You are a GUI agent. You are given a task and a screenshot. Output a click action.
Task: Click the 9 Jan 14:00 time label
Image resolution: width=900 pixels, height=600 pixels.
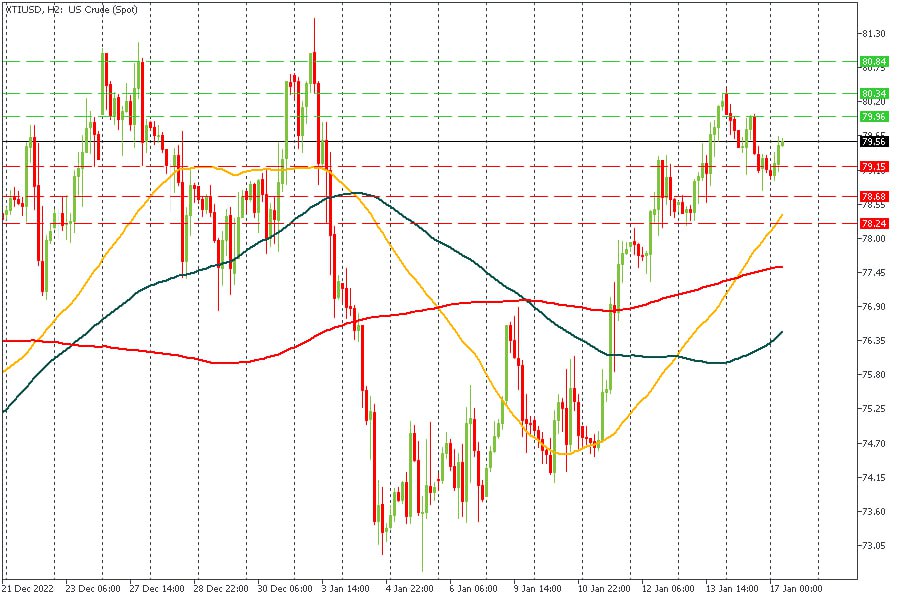pos(537,589)
